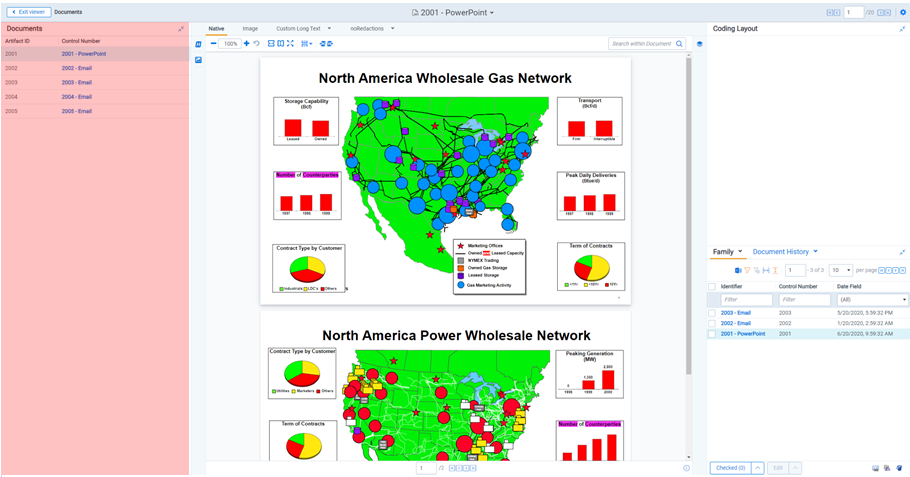Image resolution: width=910 pixels, height=477 pixels.
Task: Go to last page of Family list
Action: pyautogui.click(x=903, y=270)
